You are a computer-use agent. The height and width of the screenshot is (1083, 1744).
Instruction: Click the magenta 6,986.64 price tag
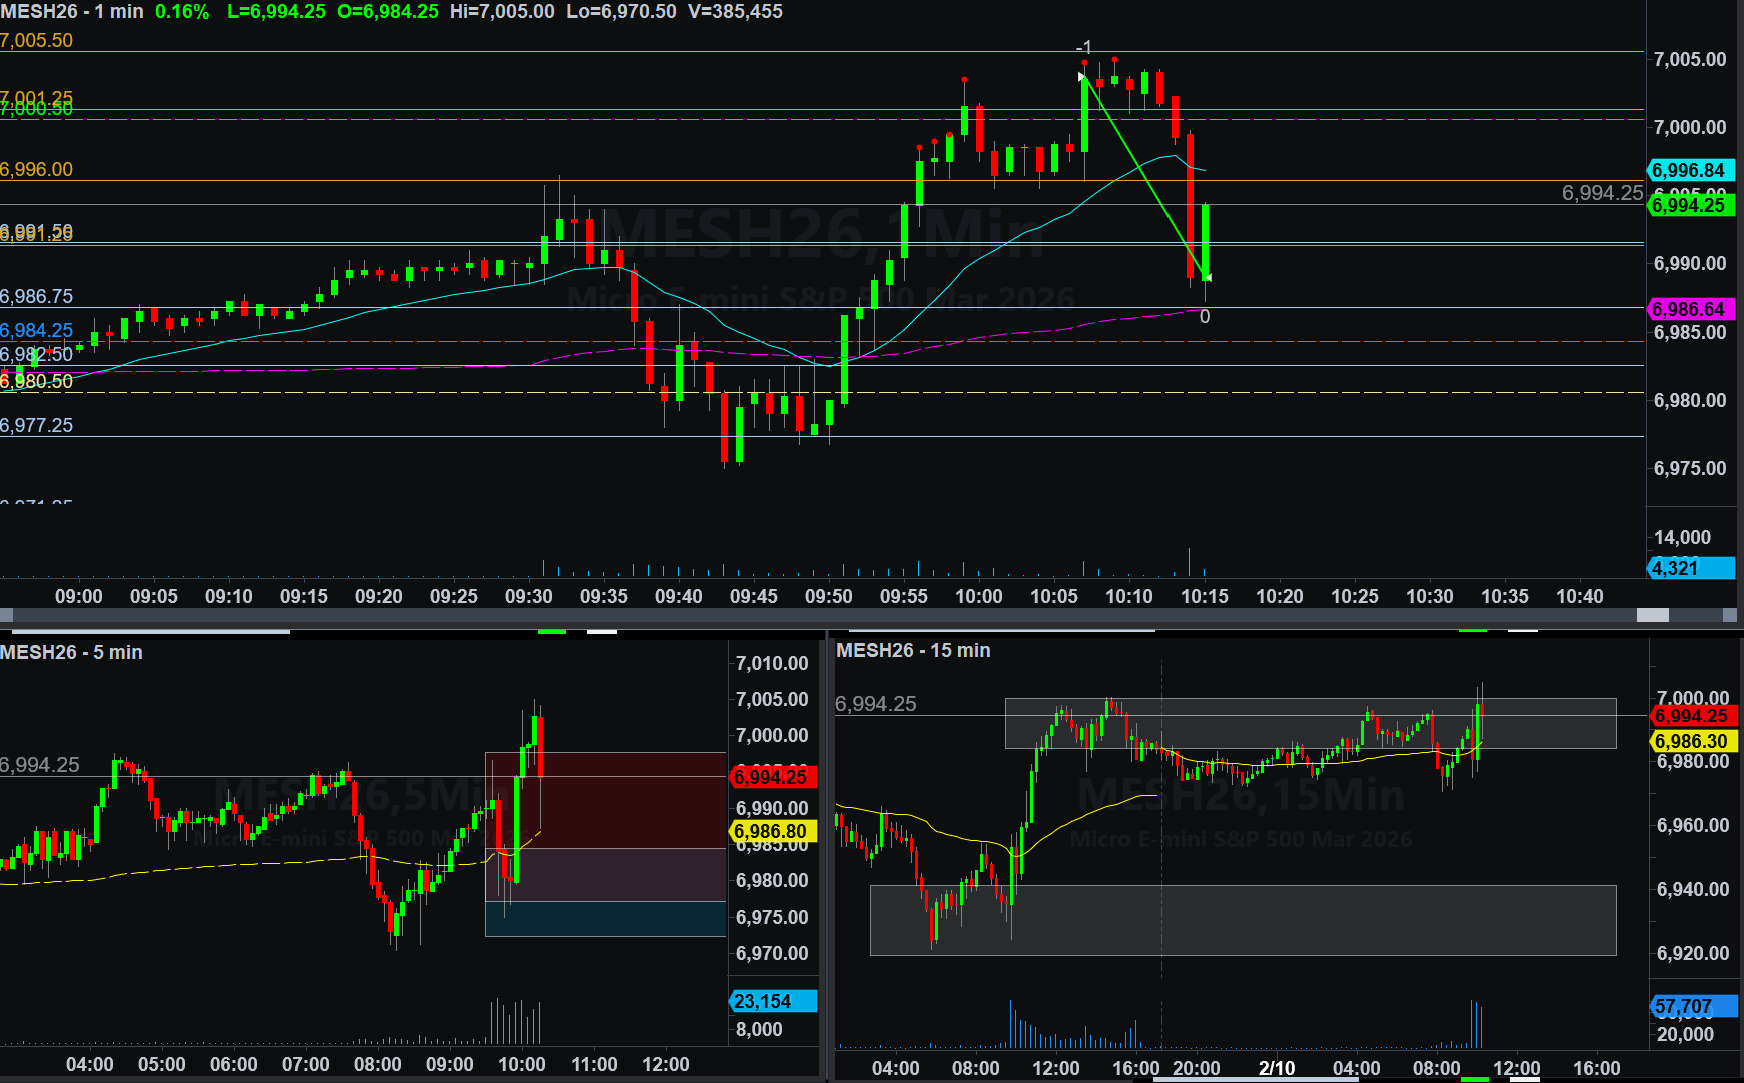click(1689, 310)
